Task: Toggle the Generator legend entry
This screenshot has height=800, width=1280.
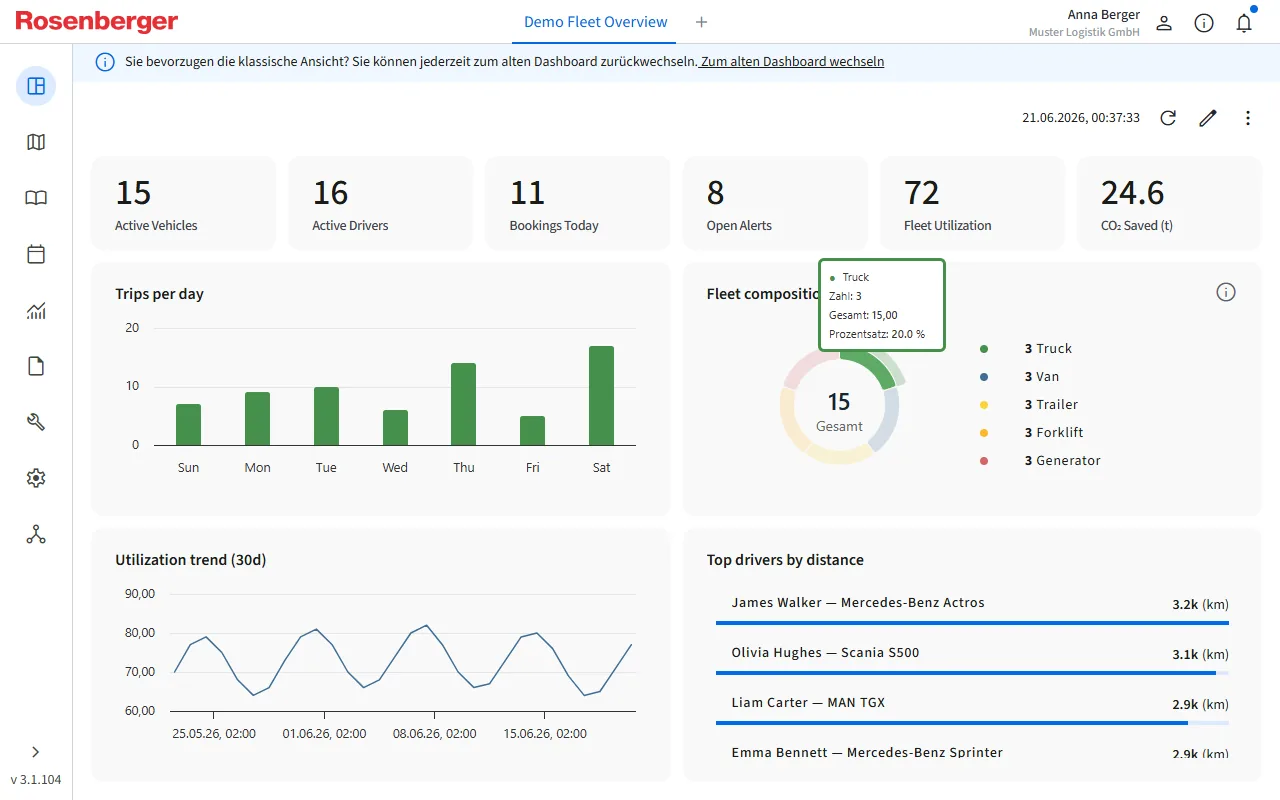Action: 1040,460
